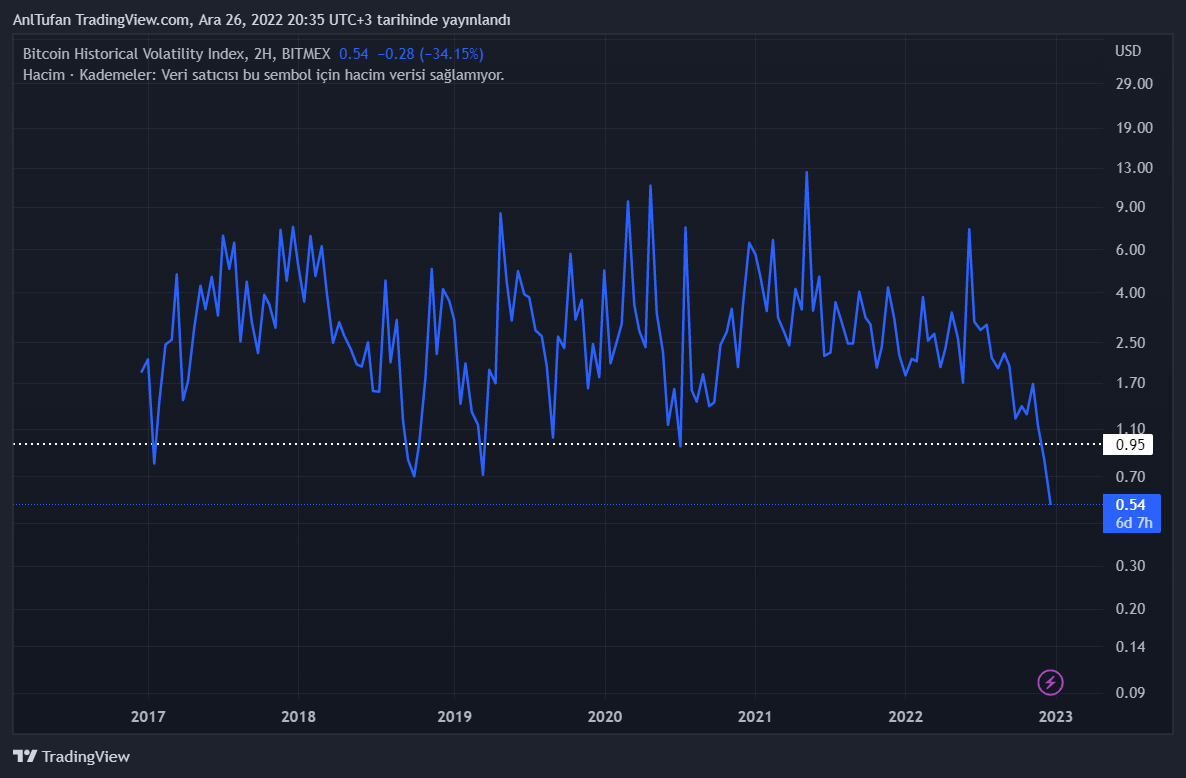Screen dimensions: 1186x778
Task: Click the 2017 label on time axis
Action: [148, 716]
